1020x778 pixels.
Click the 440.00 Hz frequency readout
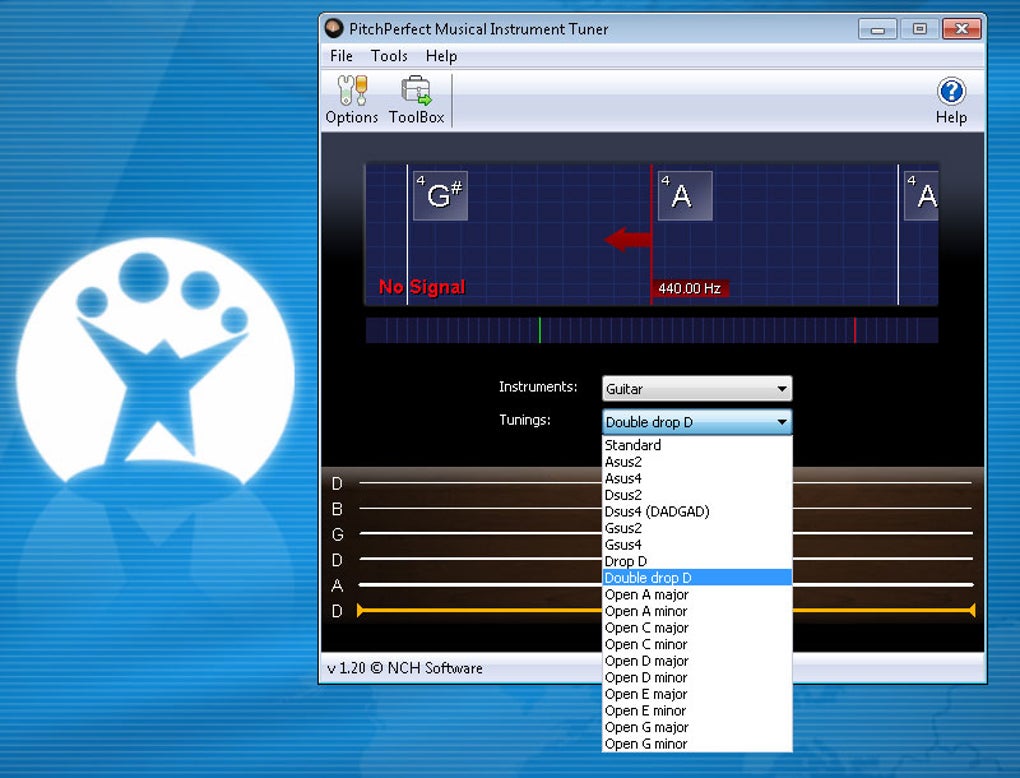[690, 288]
